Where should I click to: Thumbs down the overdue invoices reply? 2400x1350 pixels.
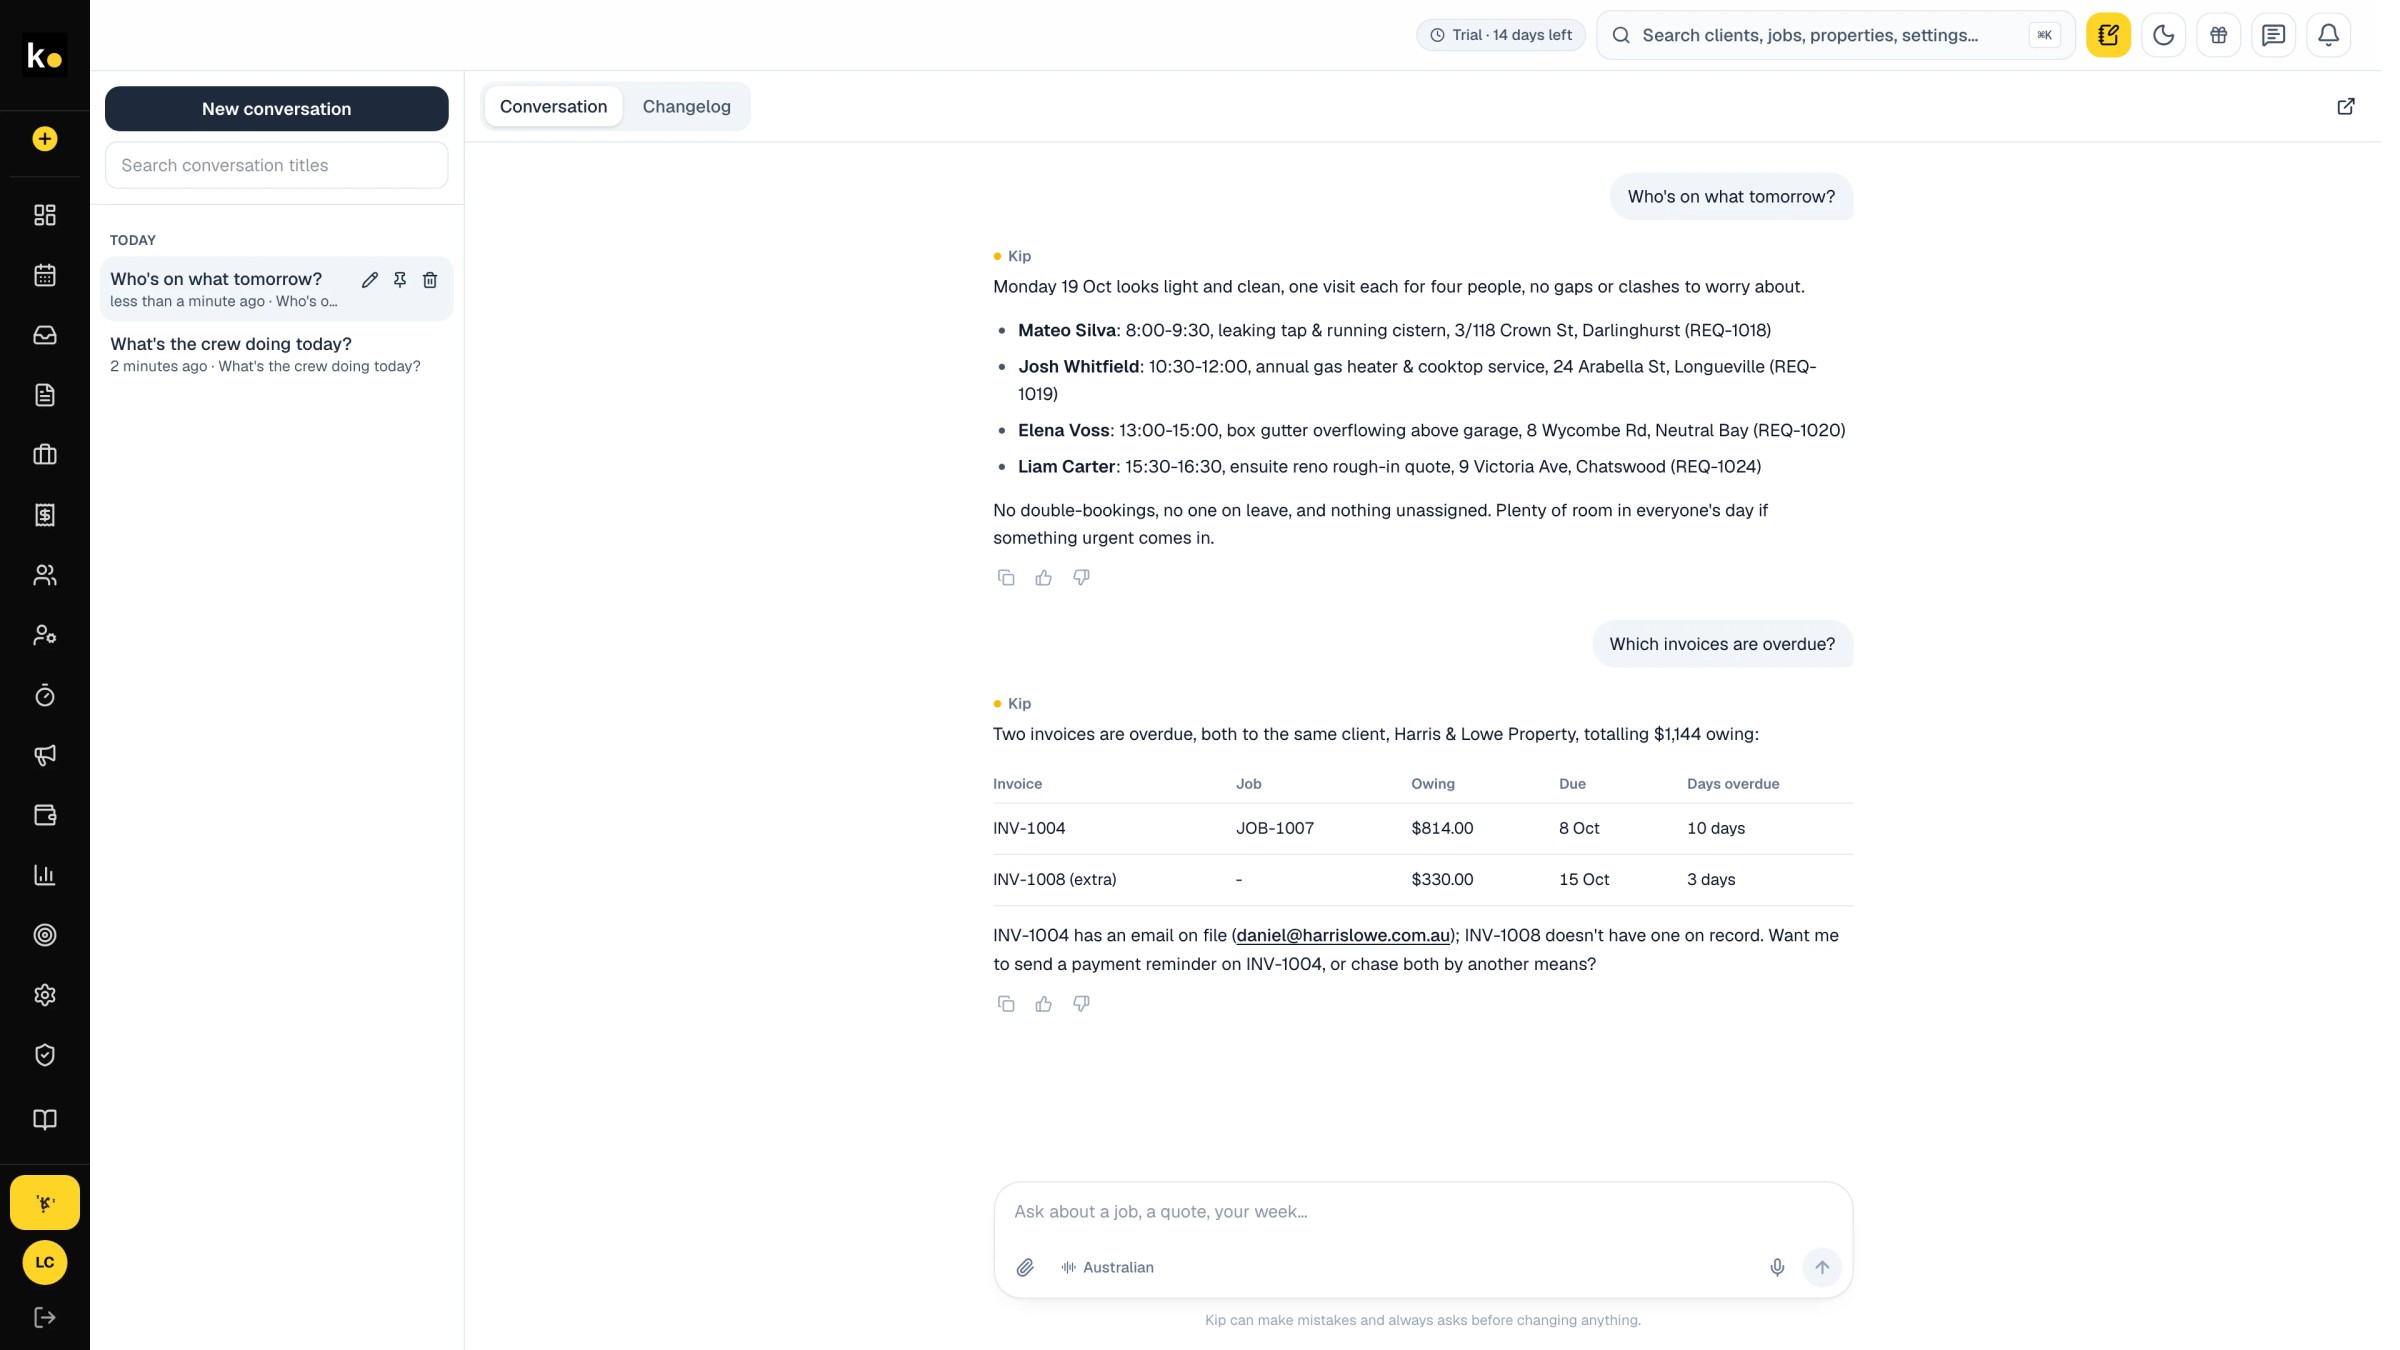coord(1081,1004)
